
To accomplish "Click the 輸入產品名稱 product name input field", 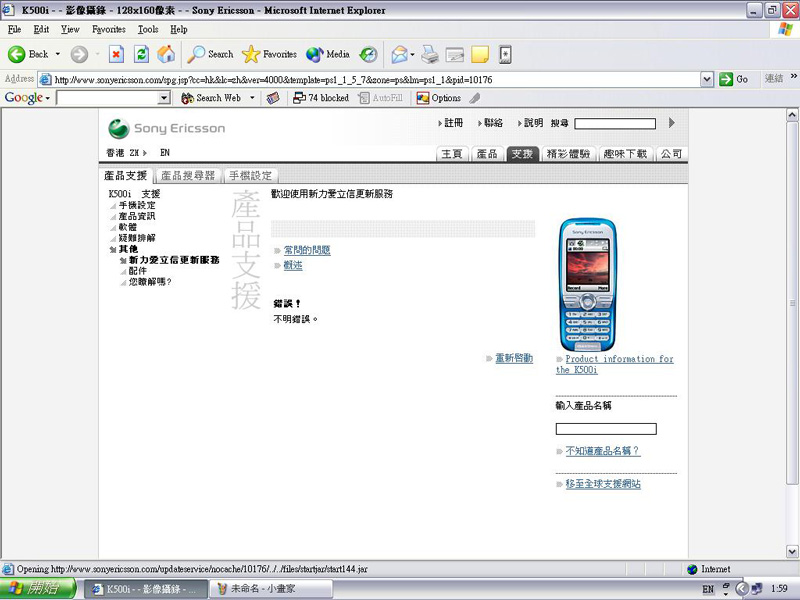I will [606, 429].
